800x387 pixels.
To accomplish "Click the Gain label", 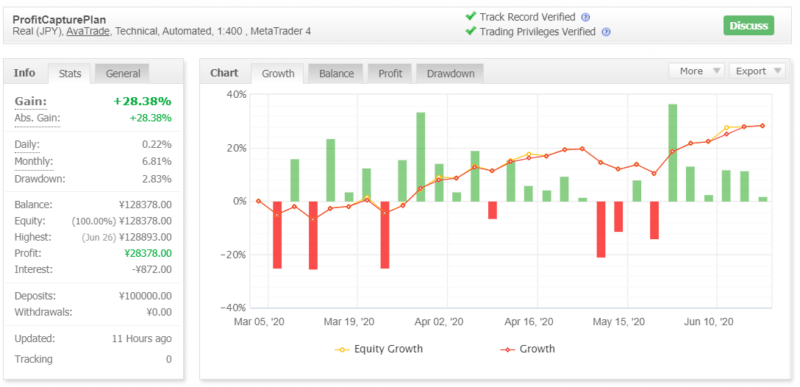I will tap(31, 101).
